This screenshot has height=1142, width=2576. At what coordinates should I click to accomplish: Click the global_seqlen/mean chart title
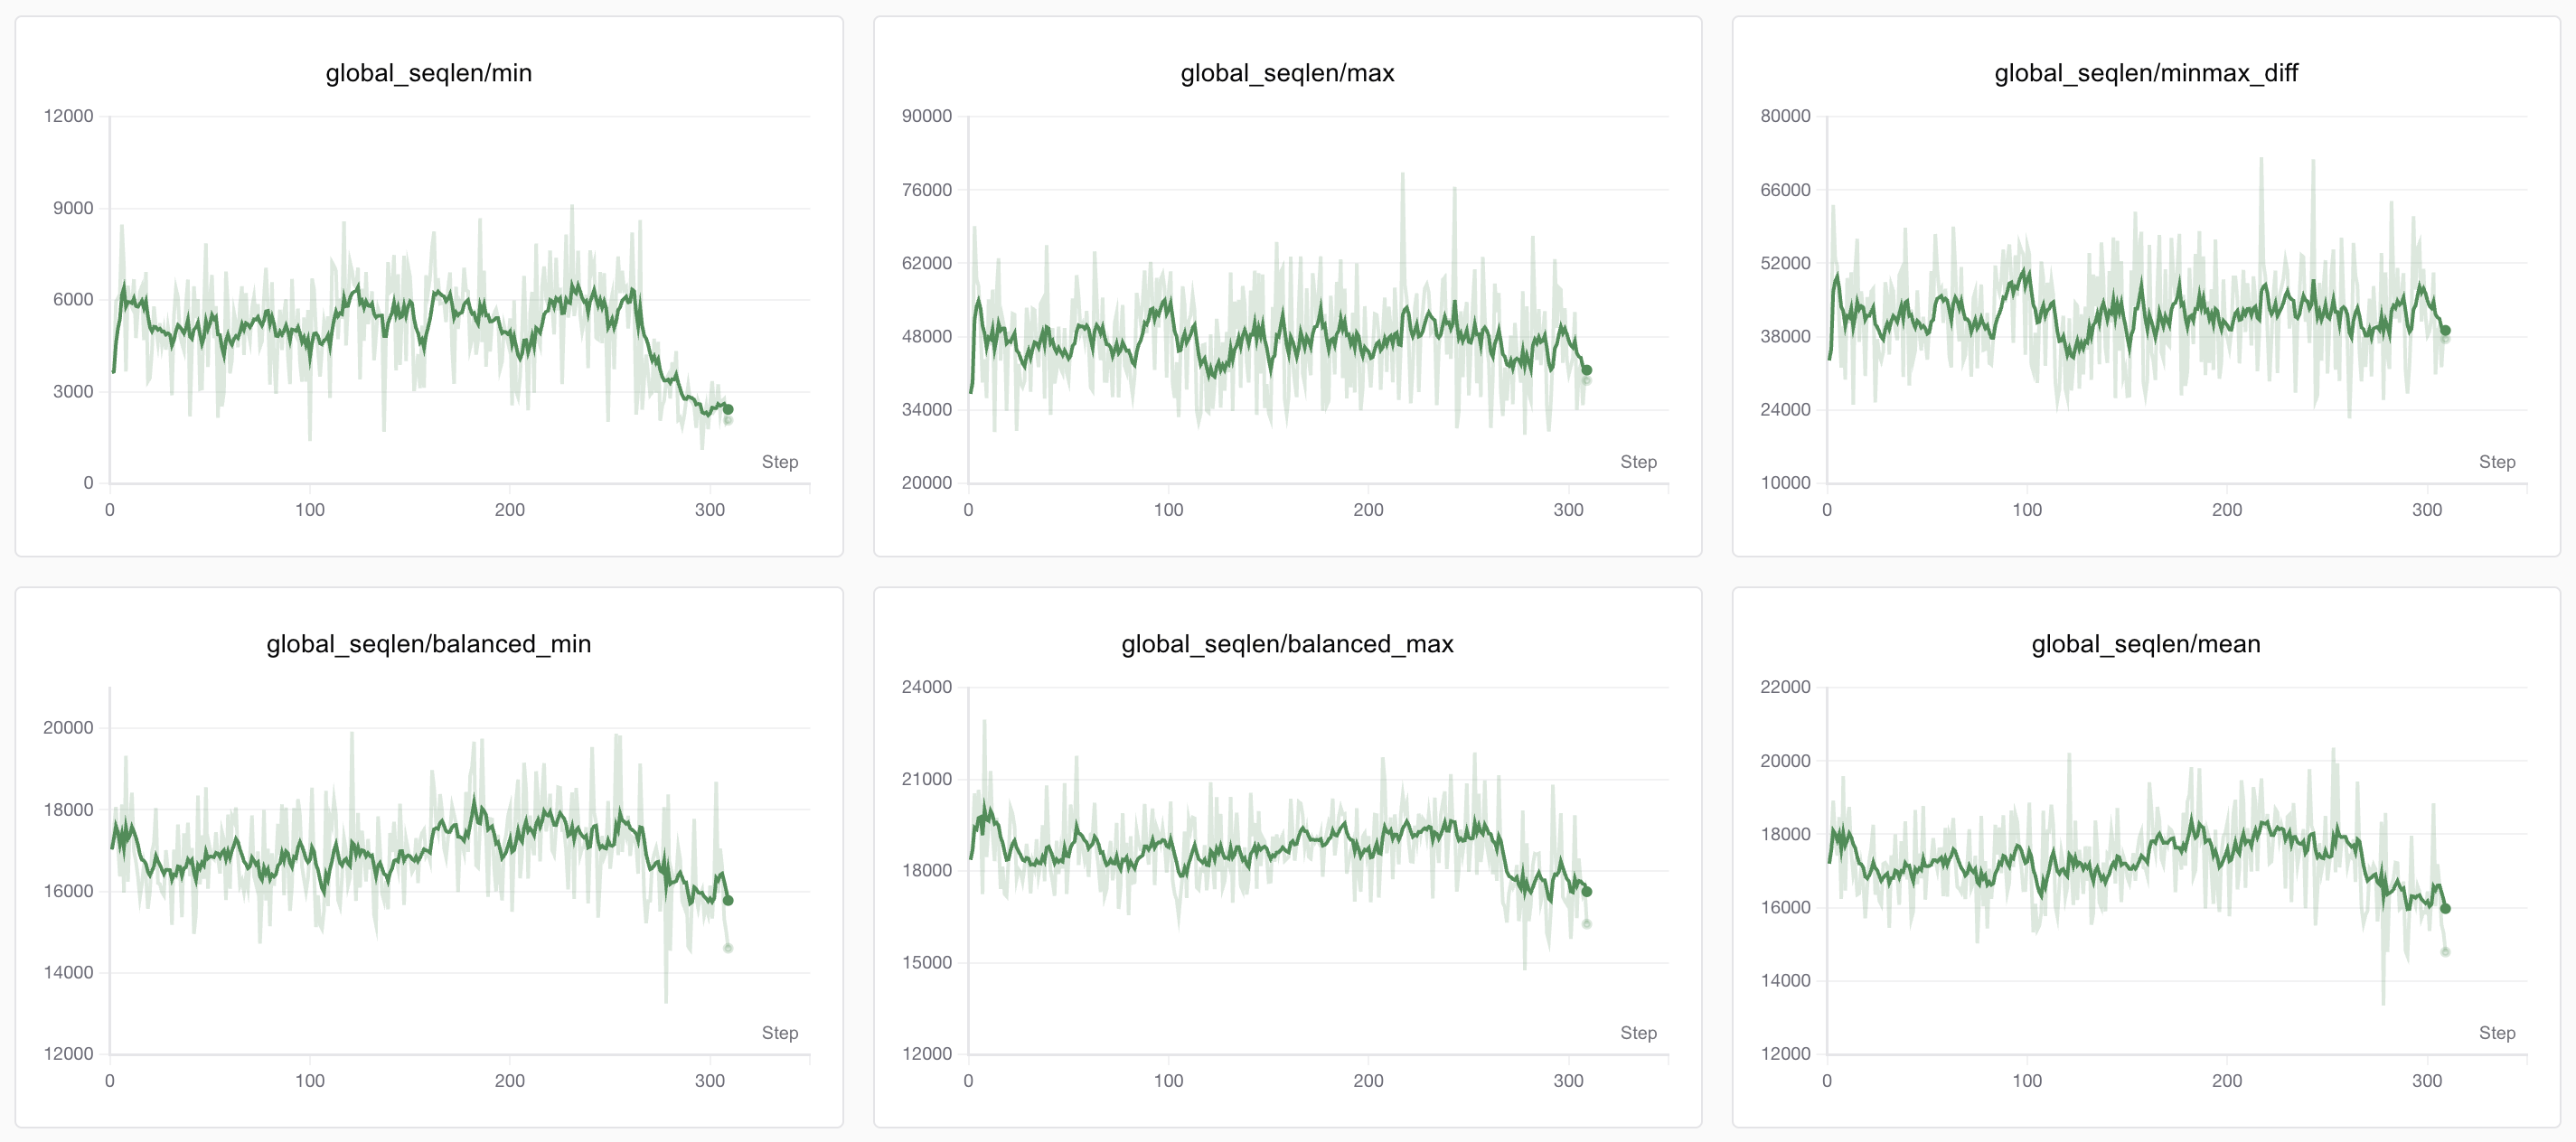[x=2145, y=644]
